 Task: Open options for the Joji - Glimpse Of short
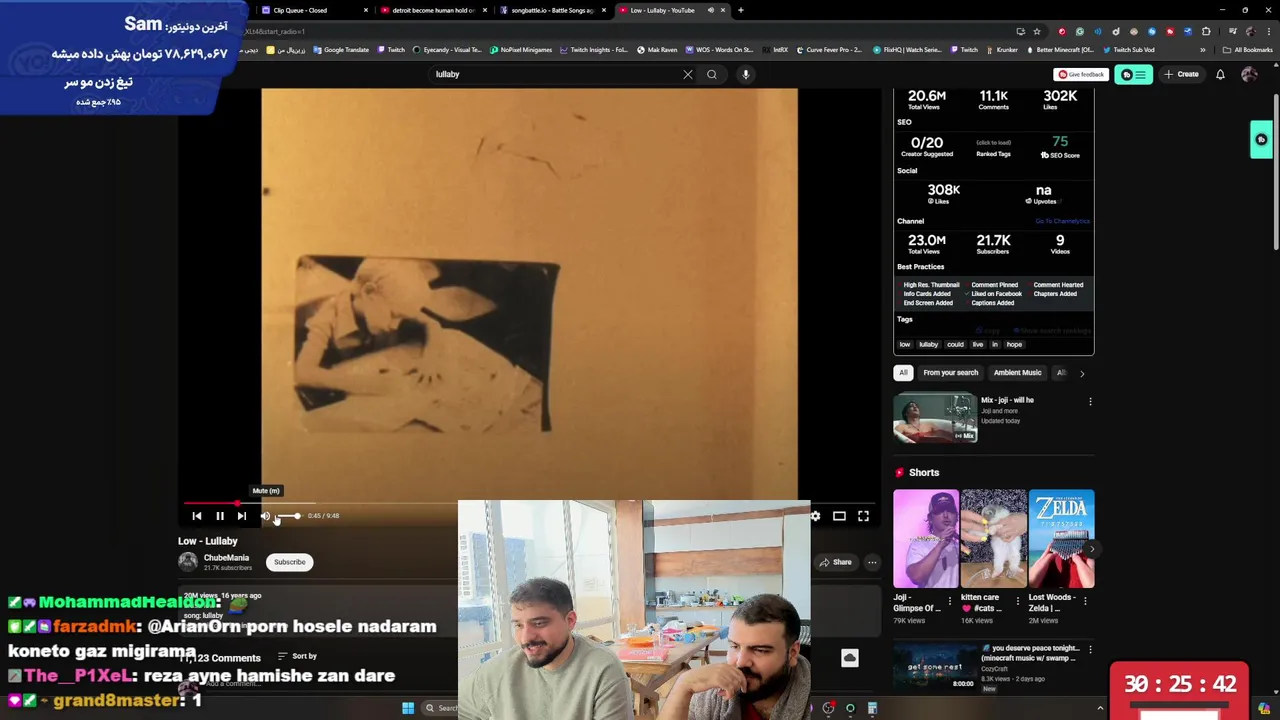[950, 602]
